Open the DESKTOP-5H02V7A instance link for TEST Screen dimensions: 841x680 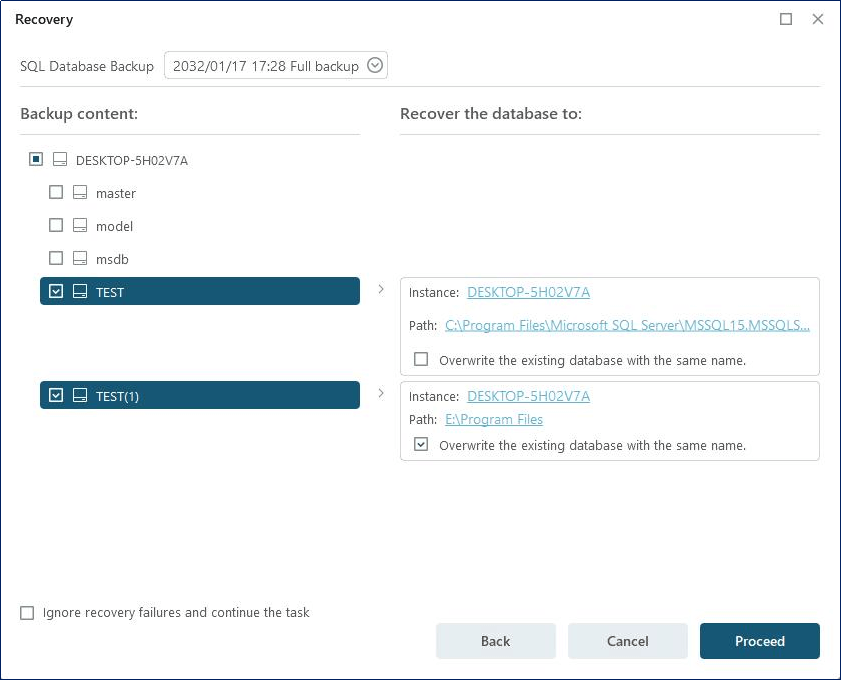pos(528,292)
